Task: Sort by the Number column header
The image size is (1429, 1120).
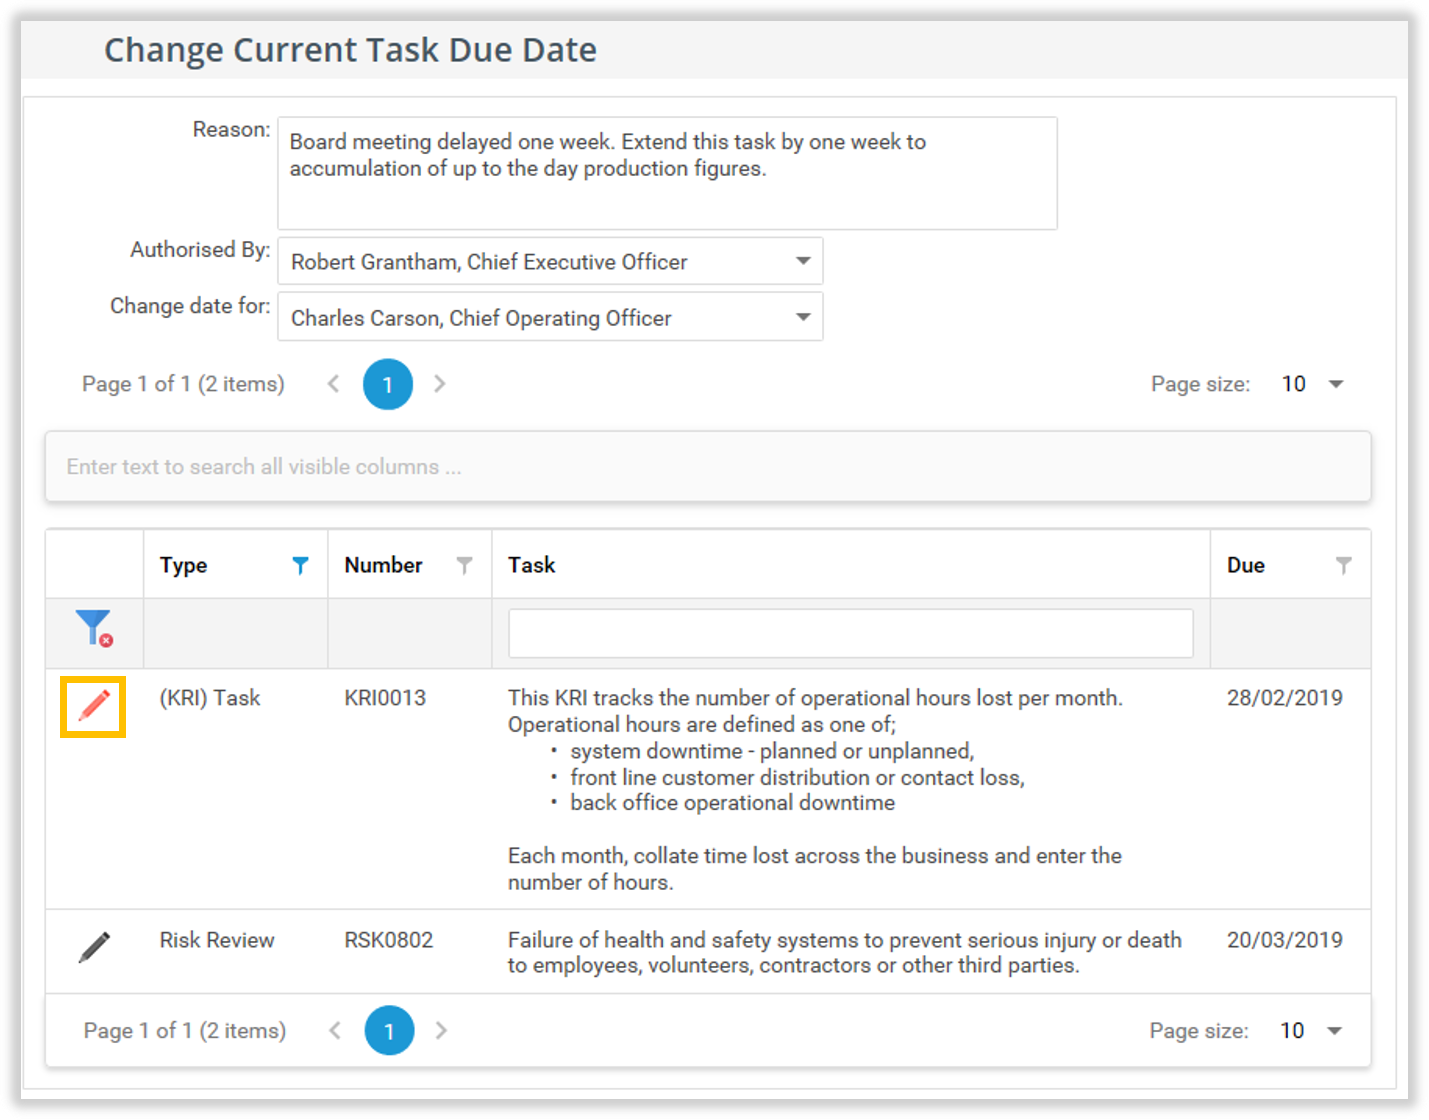Action: coord(384,565)
